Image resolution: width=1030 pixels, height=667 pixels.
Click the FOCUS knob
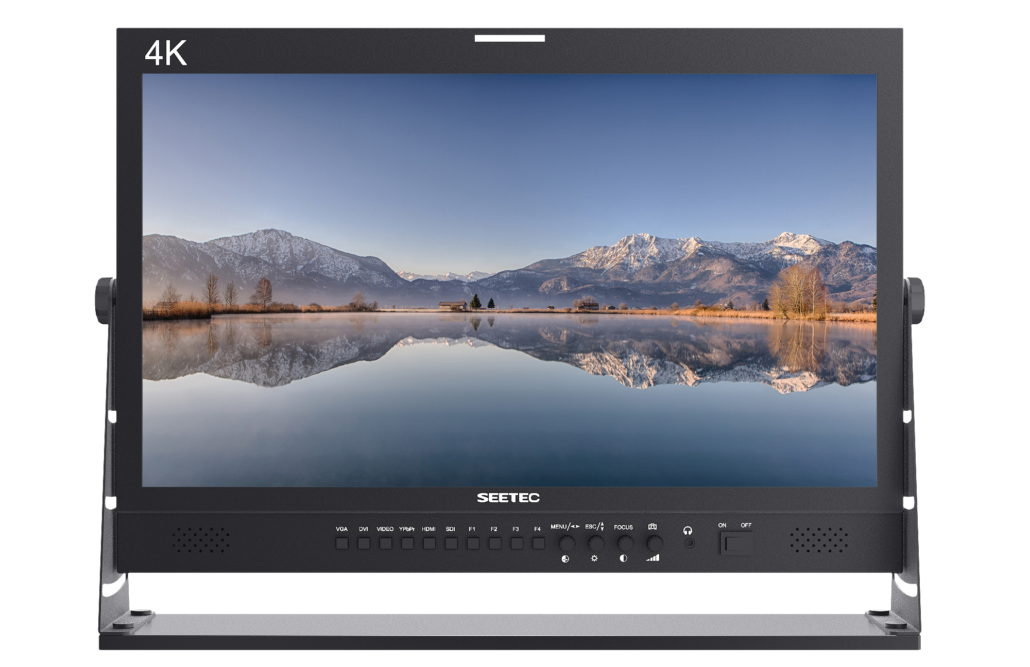624,542
